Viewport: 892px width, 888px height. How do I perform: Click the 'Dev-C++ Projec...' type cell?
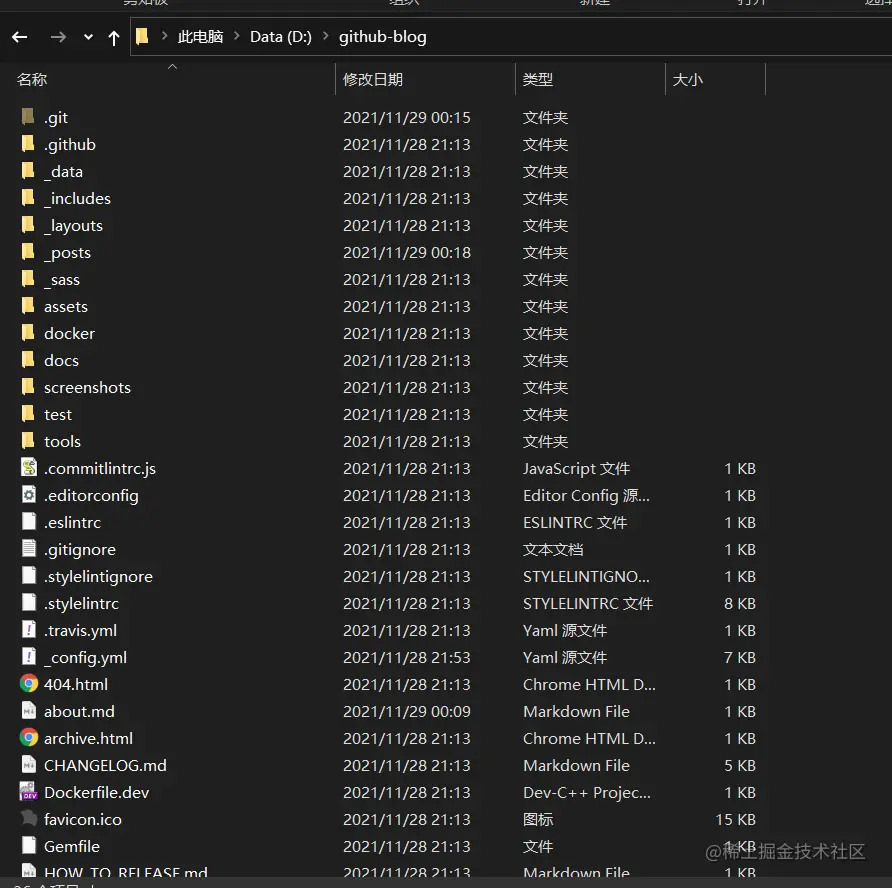tap(587, 793)
